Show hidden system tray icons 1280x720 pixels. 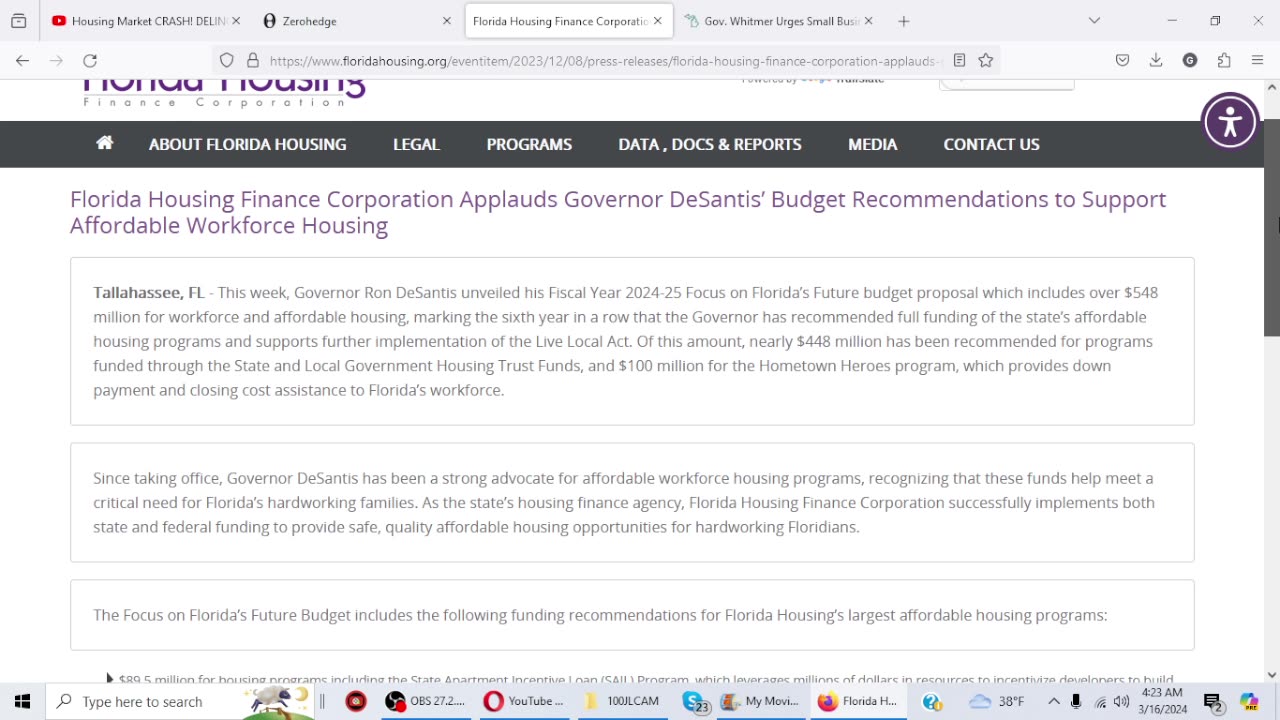pos(1053,701)
